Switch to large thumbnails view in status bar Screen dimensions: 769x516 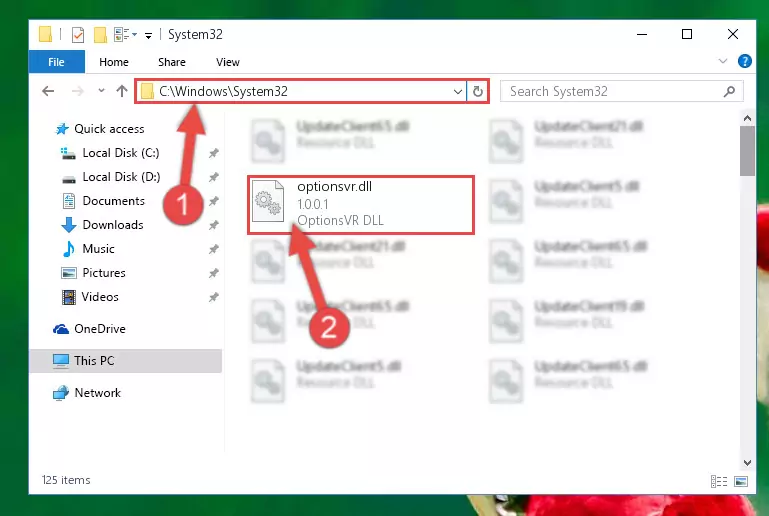click(x=741, y=482)
